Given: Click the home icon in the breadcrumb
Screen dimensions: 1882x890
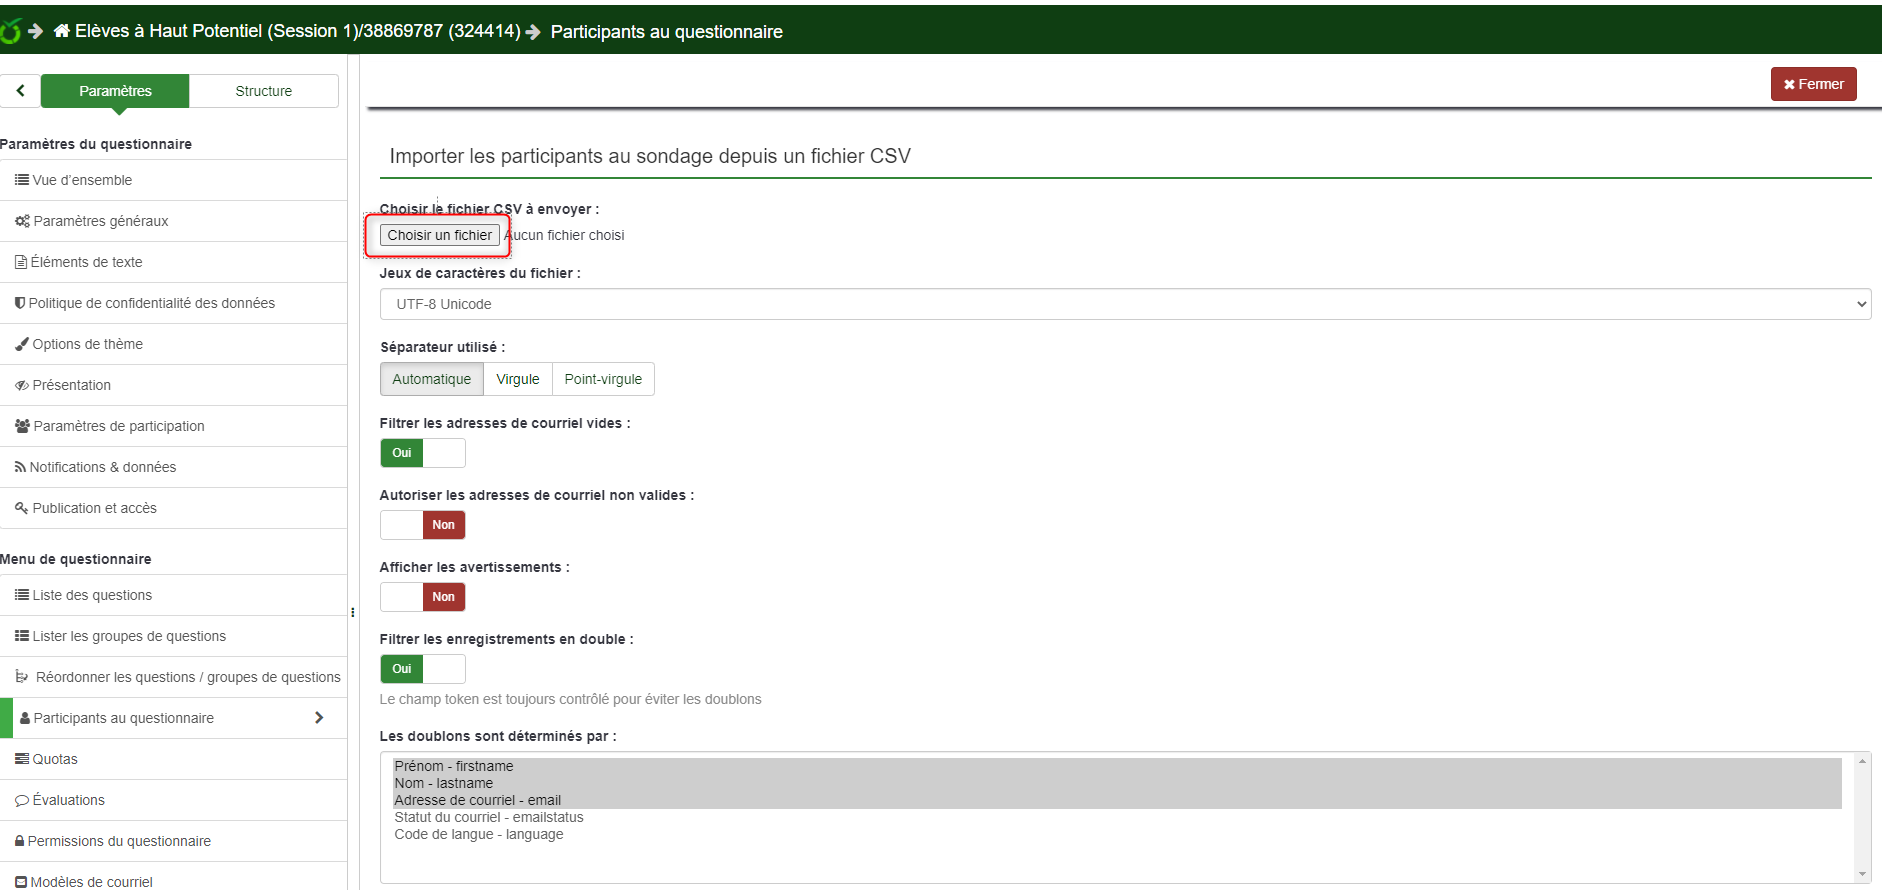Looking at the screenshot, I should tap(62, 31).
